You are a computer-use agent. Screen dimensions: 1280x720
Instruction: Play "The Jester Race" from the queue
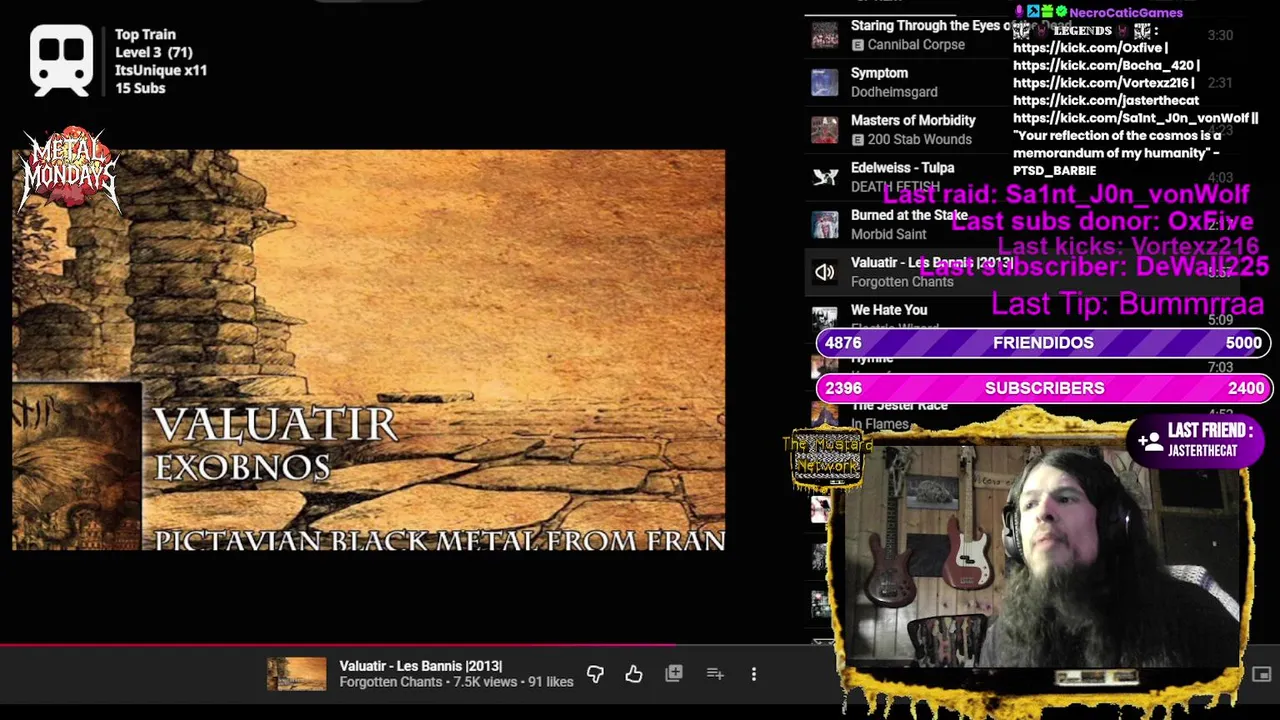point(899,405)
